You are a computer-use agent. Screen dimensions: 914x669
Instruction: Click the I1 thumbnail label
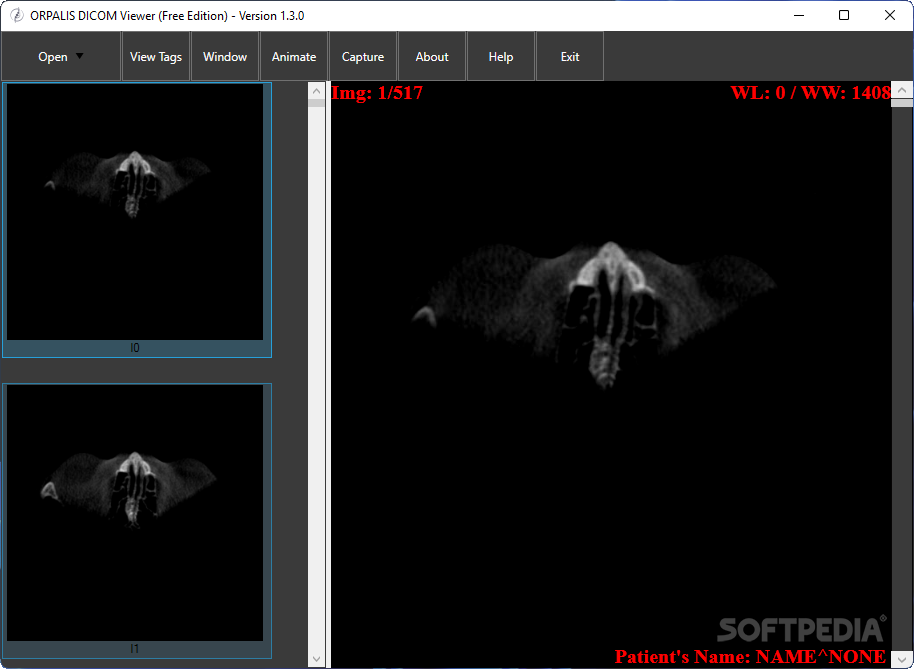[x=135, y=649]
